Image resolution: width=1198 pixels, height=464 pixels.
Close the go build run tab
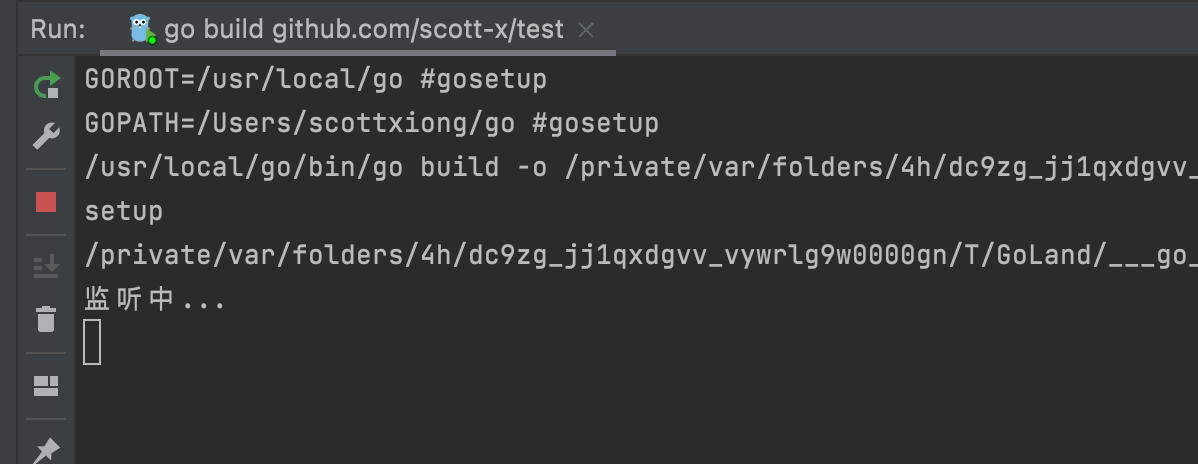586,30
